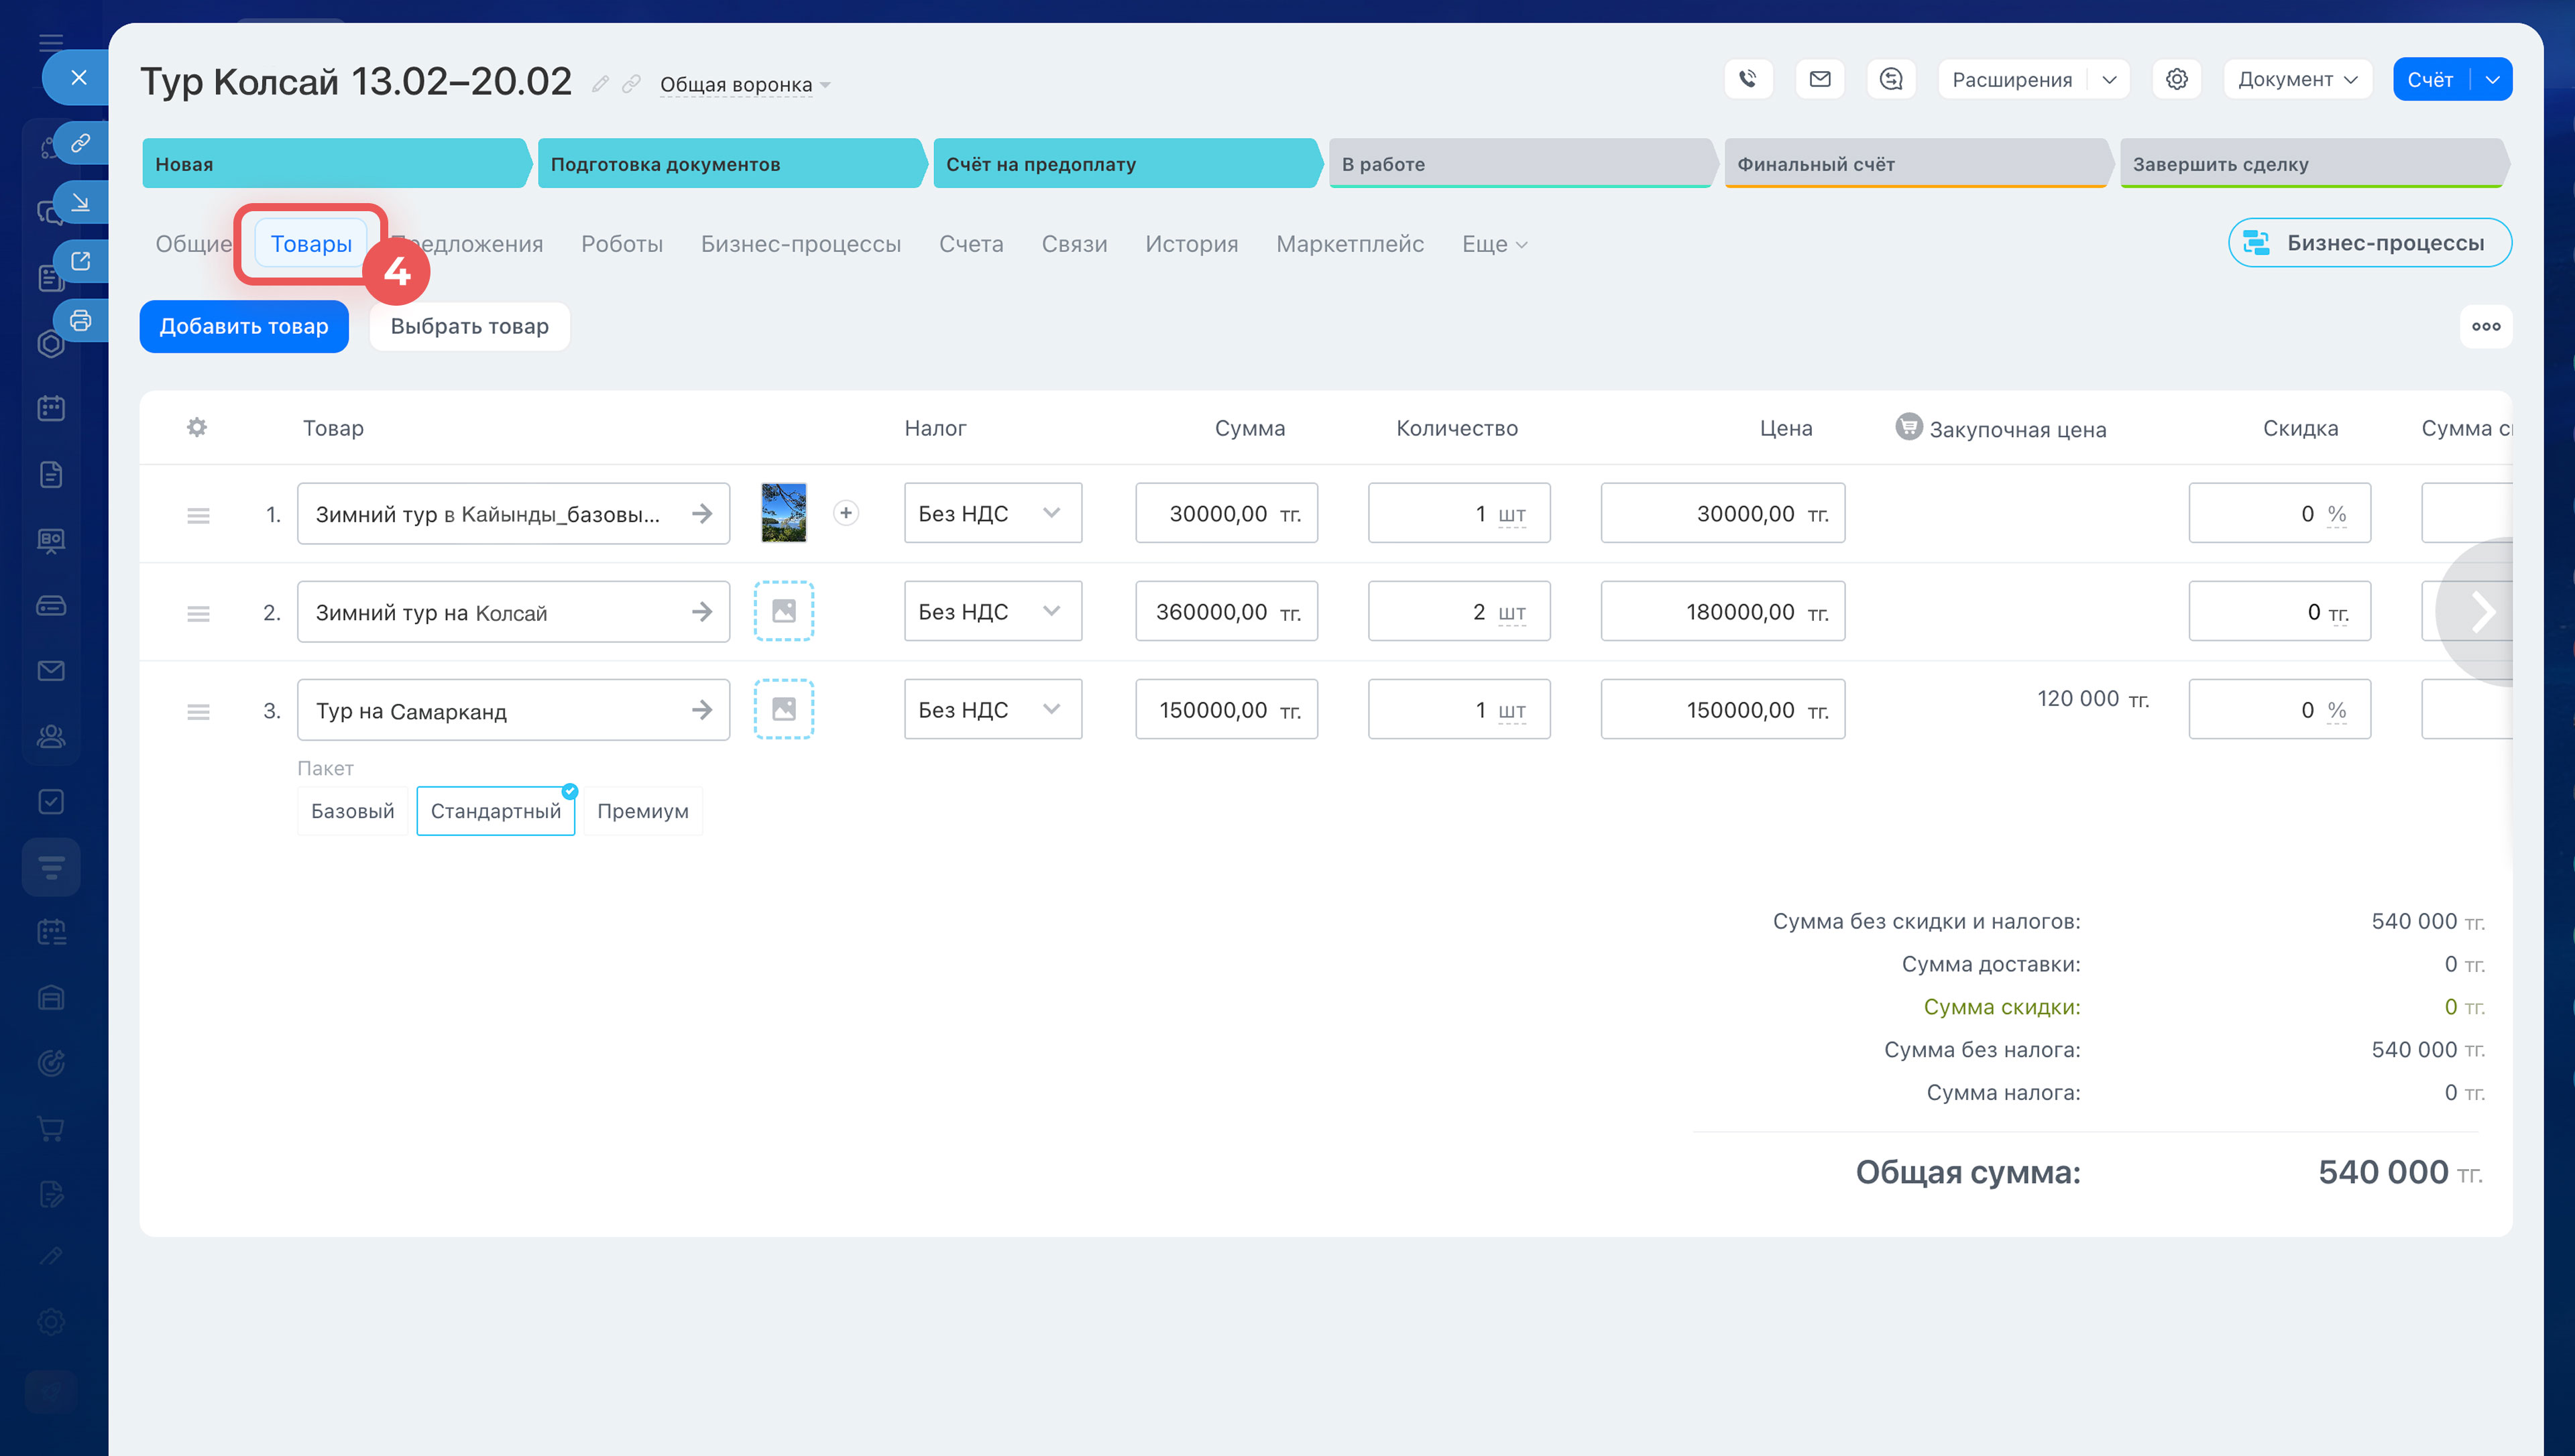Open the chat icon next to Расширения
The image size is (2575, 1456).
(1891, 79)
